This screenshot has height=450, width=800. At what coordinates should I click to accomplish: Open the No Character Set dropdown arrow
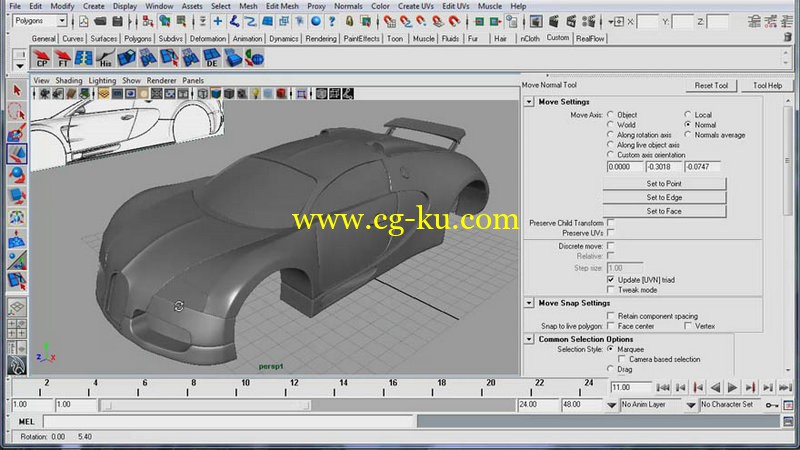pos(691,405)
